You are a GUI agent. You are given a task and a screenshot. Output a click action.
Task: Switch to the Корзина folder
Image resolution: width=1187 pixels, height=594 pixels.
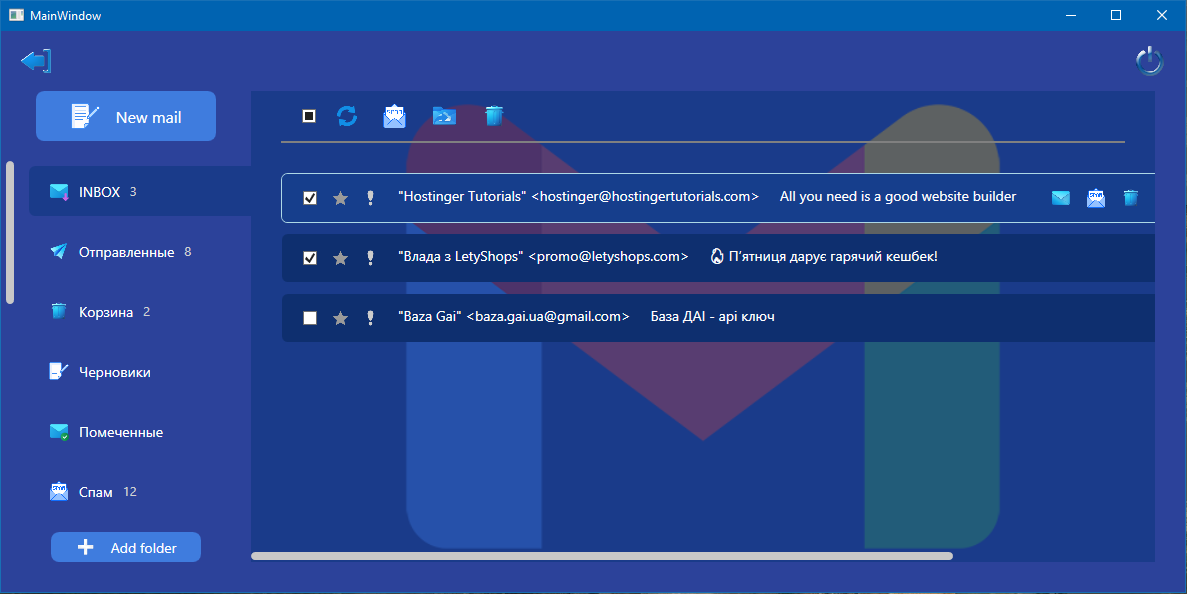[113, 311]
